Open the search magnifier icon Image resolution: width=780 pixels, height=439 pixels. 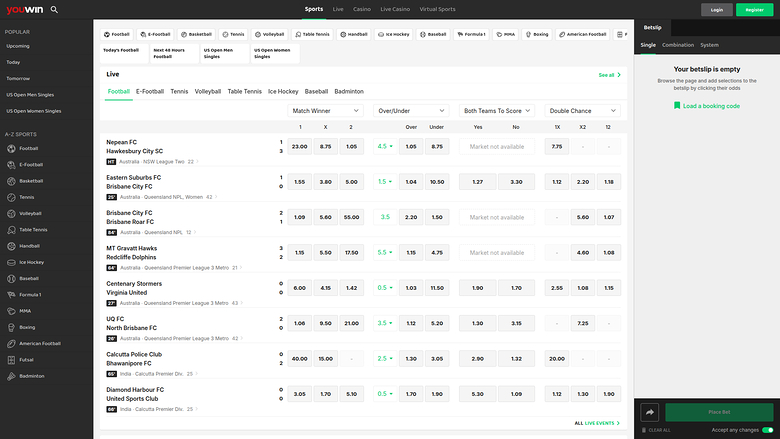click(x=54, y=9)
